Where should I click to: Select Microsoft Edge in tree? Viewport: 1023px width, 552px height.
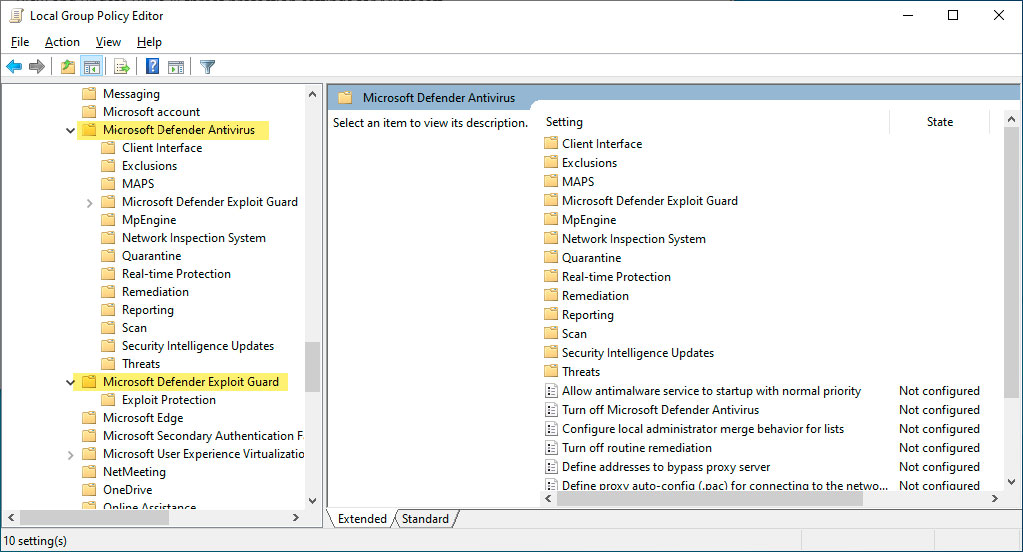click(x=143, y=418)
